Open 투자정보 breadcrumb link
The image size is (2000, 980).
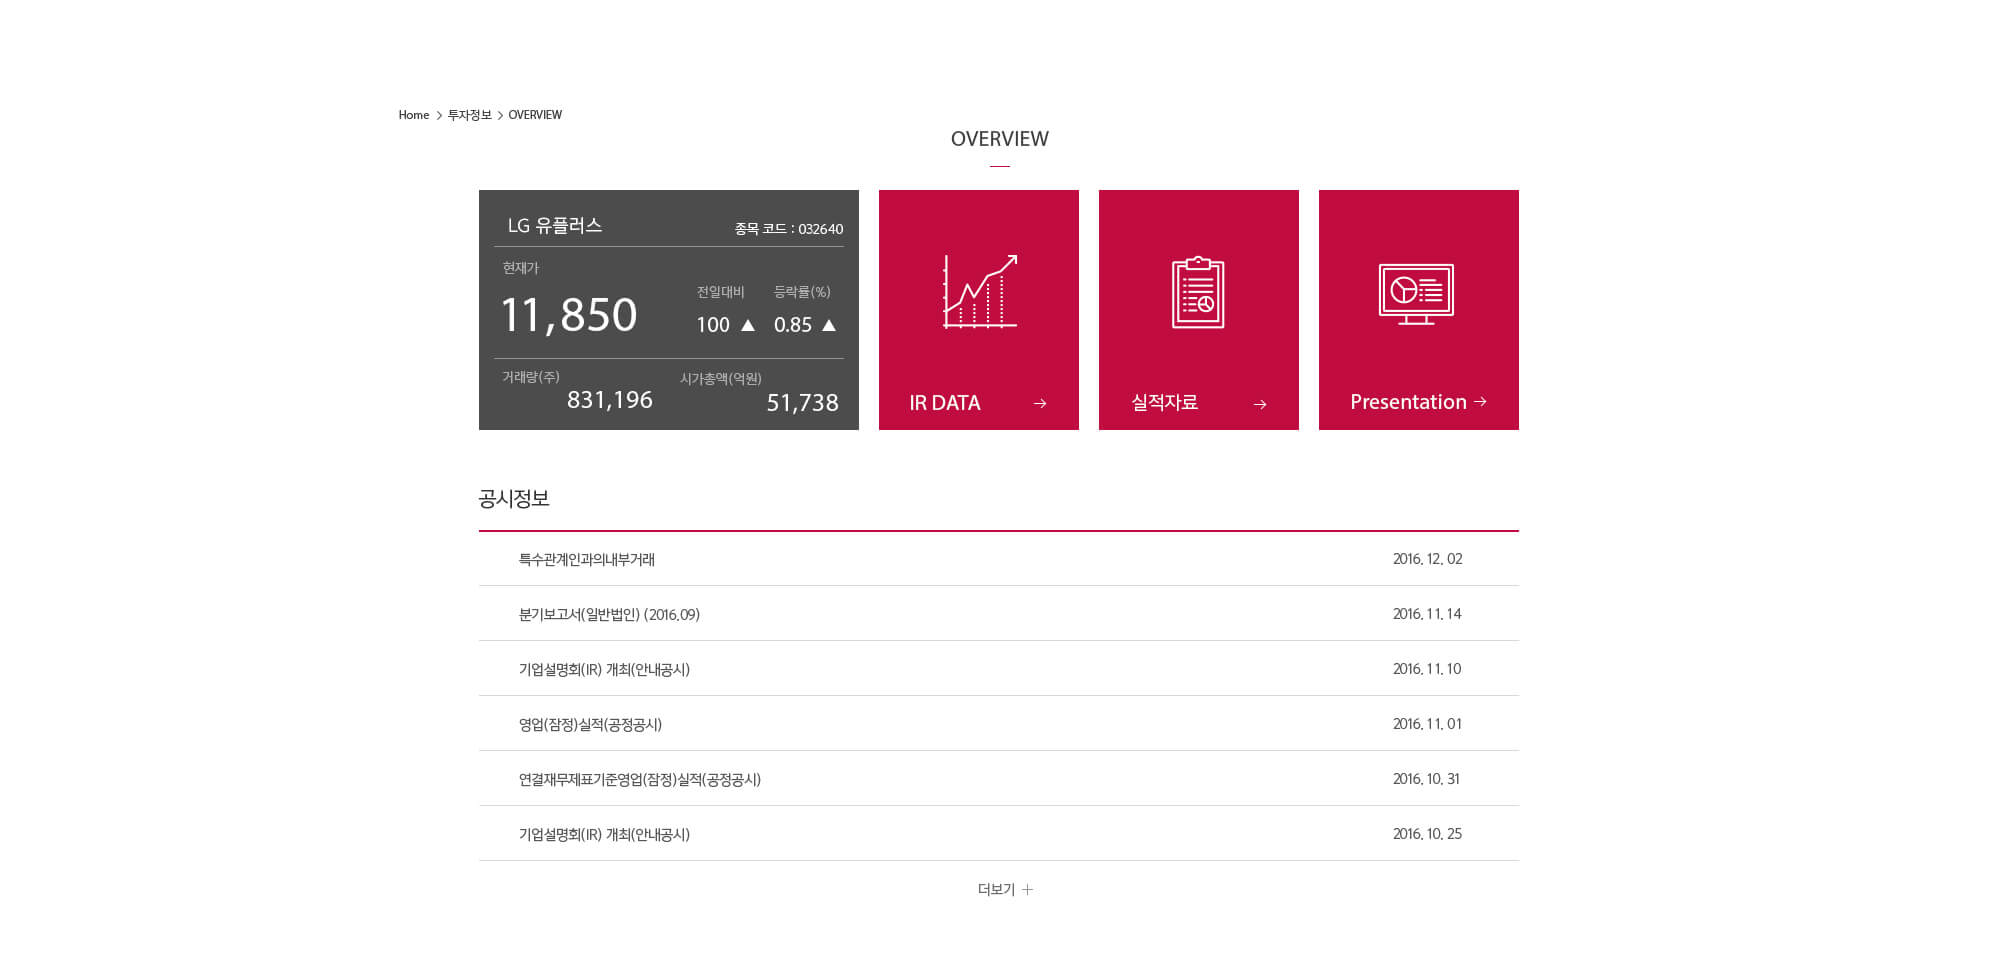(470, 115)
